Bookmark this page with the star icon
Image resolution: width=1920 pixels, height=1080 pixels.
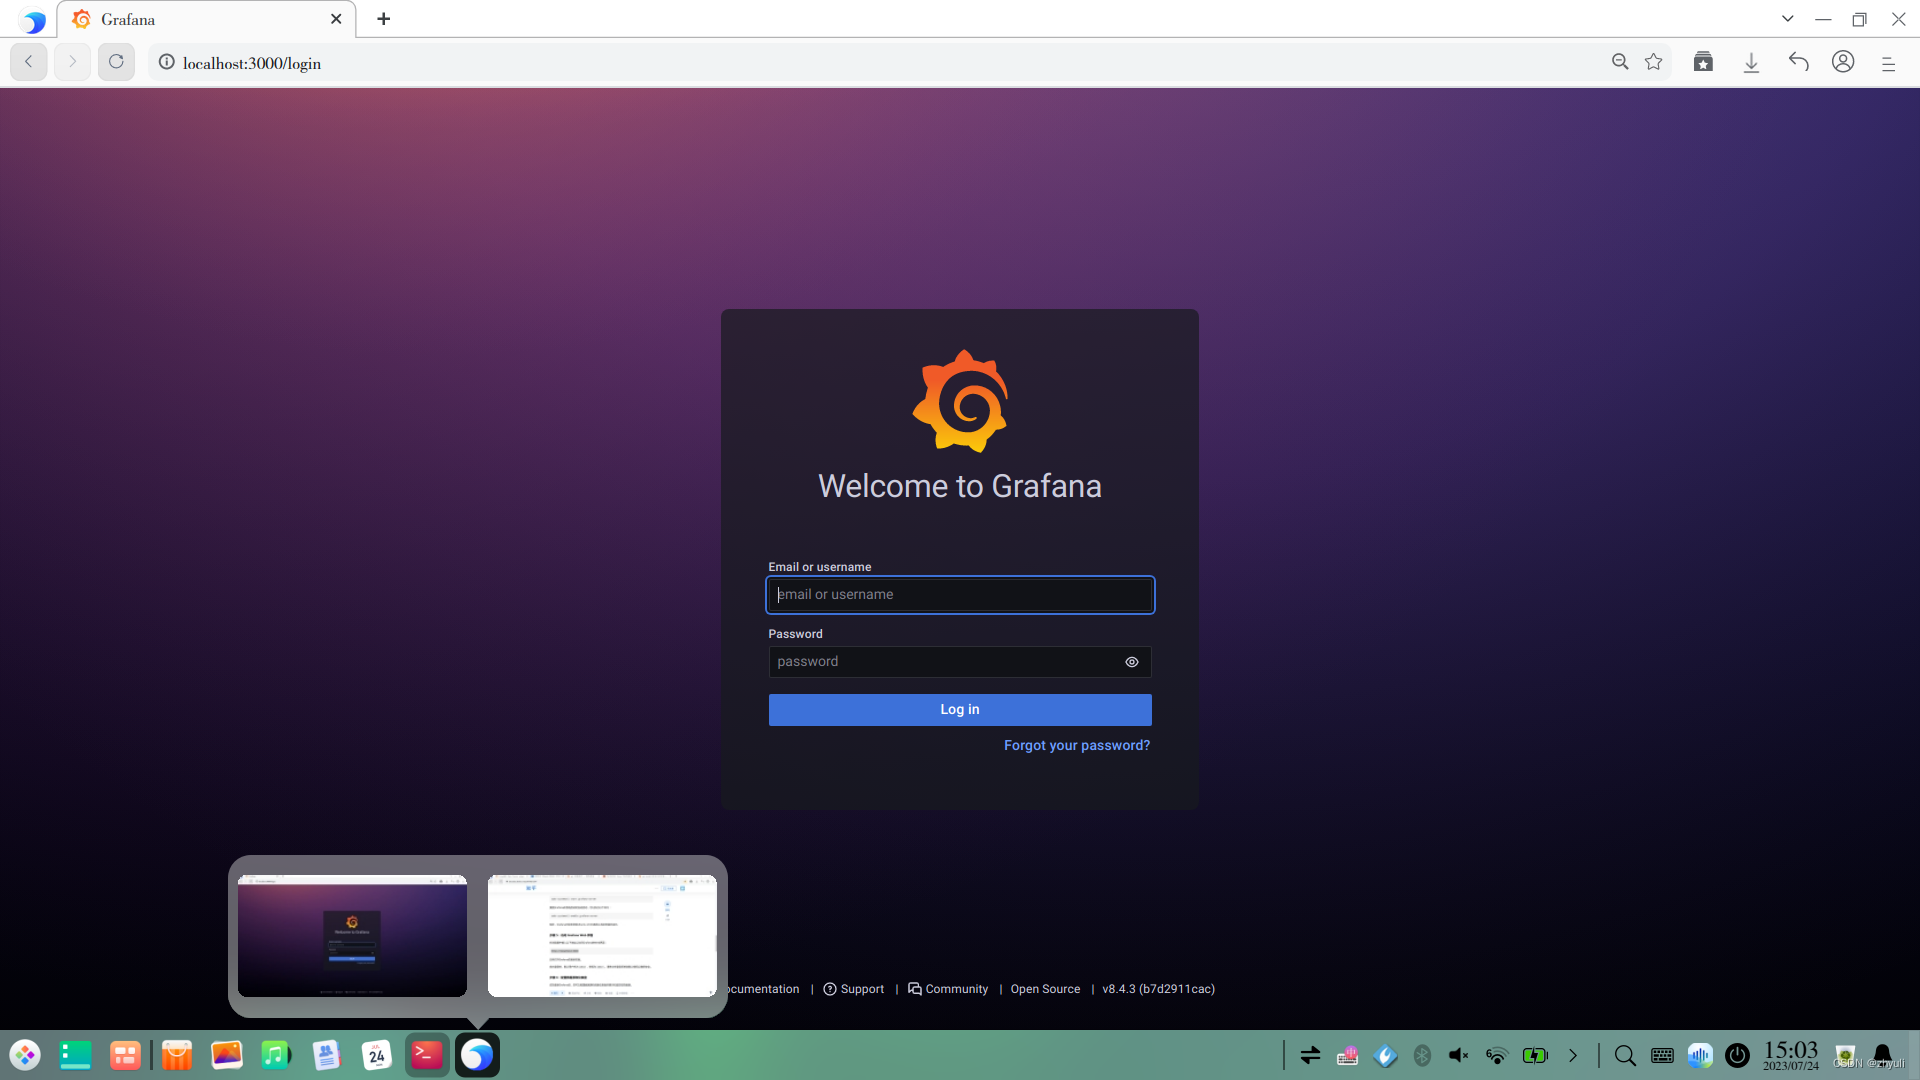point(1654,62)
